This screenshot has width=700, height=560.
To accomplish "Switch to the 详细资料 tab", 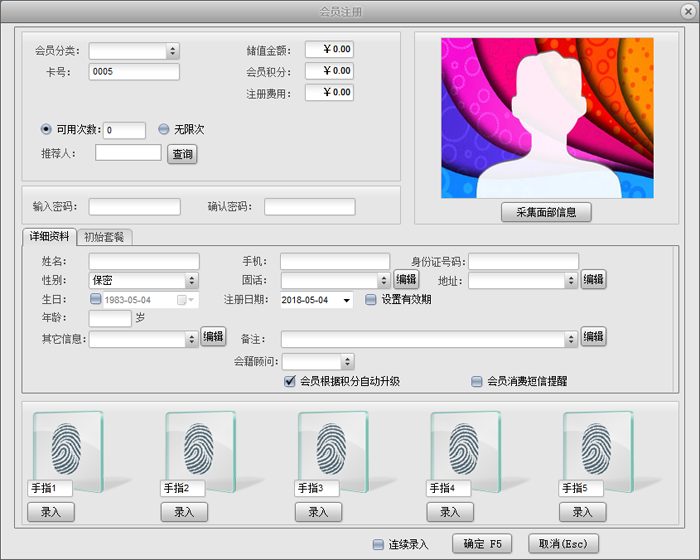I will pyautogui.click(x=49, y=236).
